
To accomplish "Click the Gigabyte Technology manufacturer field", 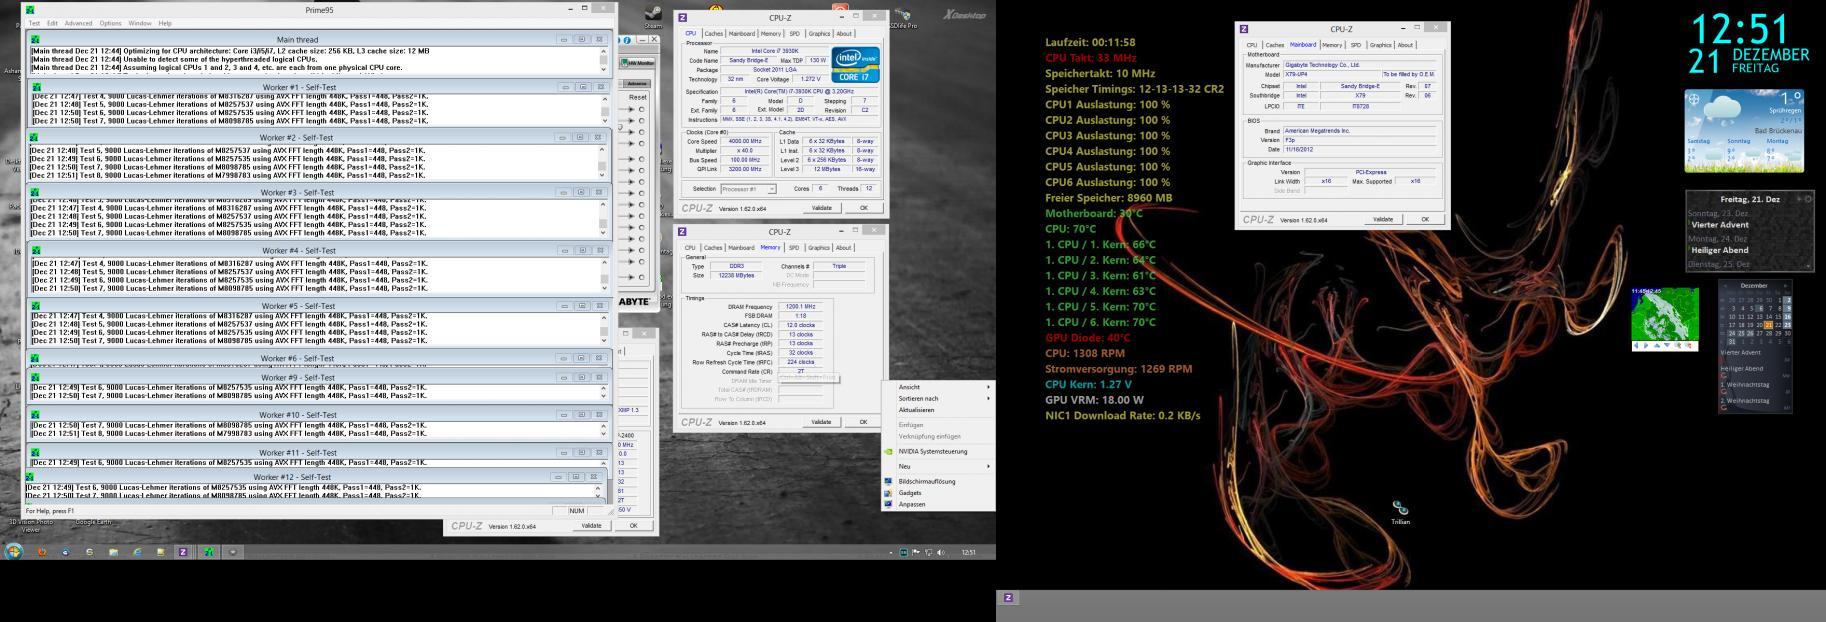I will [x=1359, y=65].
